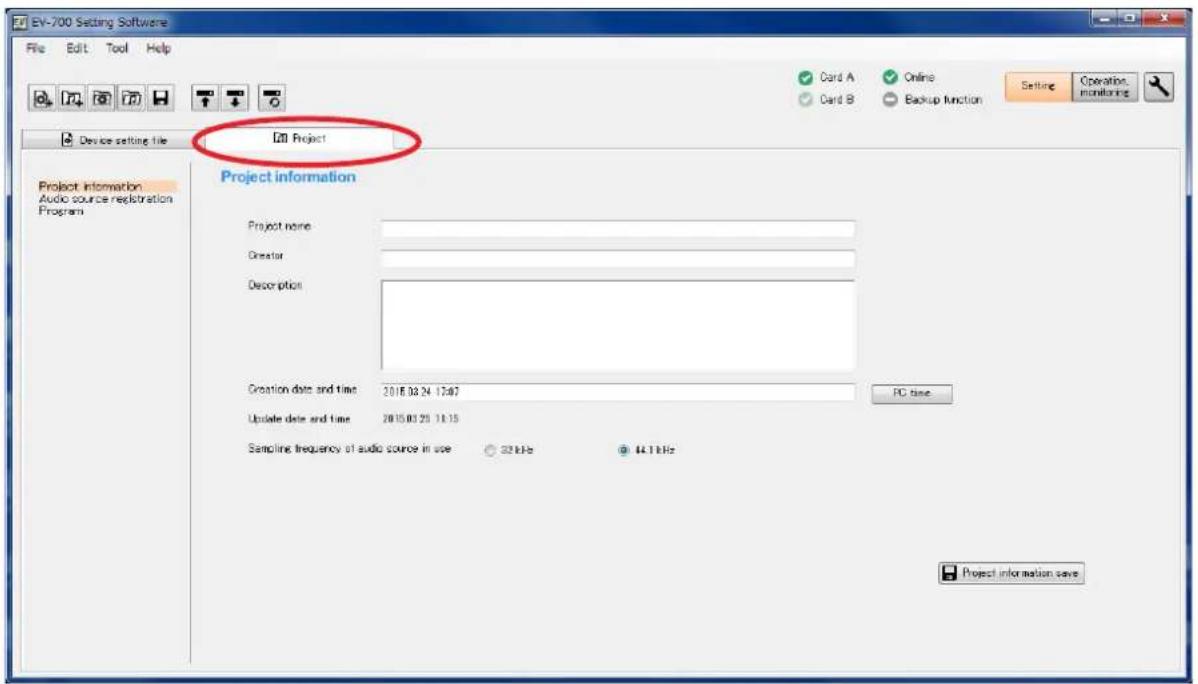Click the EV-700 application title bar icon
The width and height of the screenshot is (1198, 684).
click(x=20, y=22)
